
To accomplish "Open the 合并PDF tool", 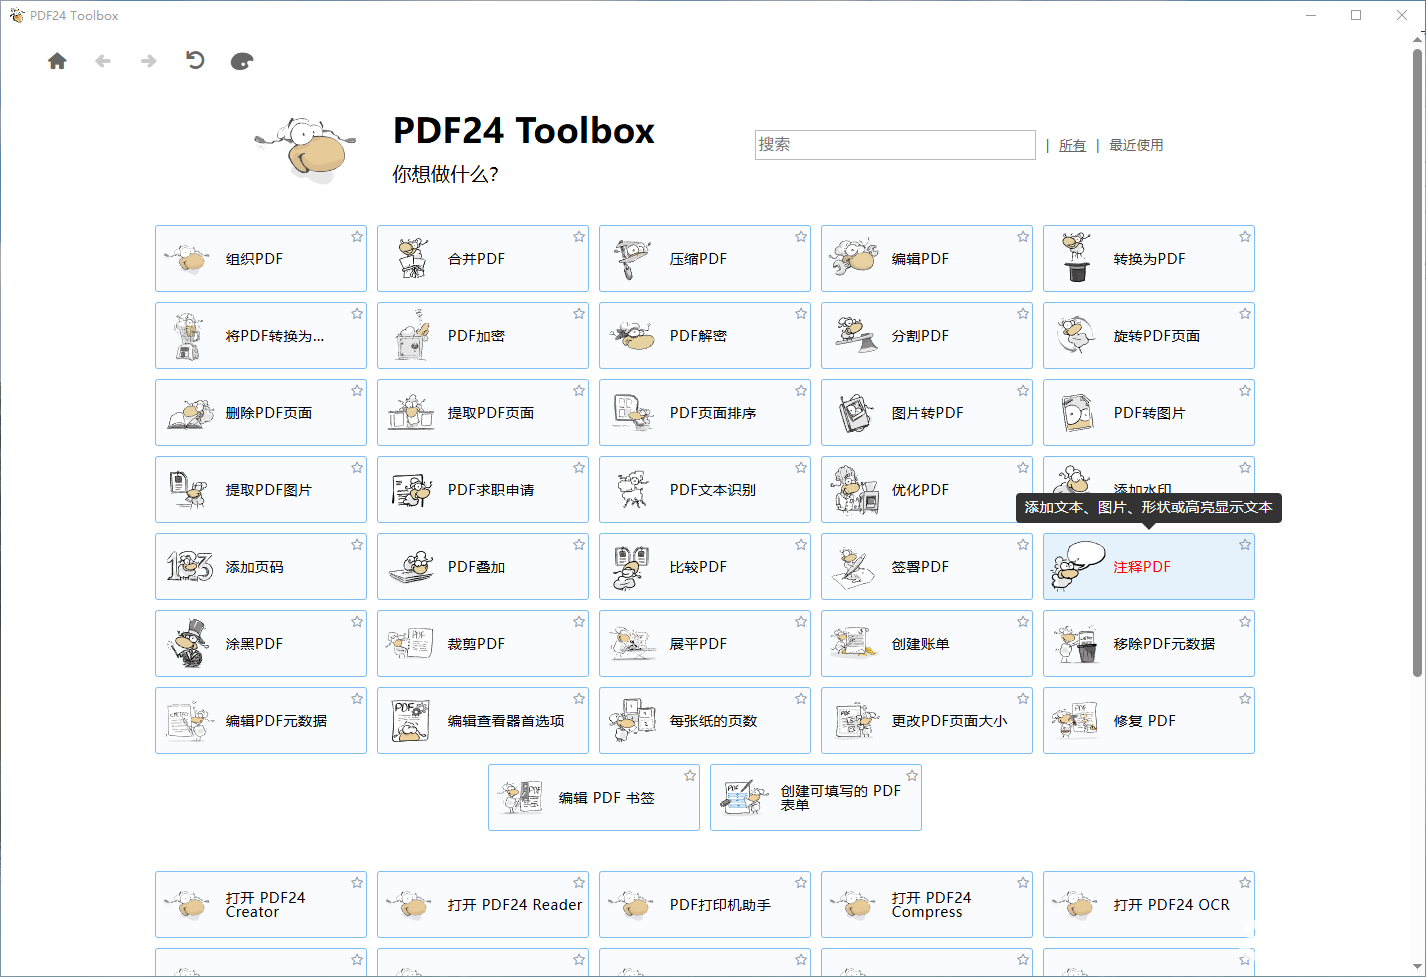I will [483, 258].
